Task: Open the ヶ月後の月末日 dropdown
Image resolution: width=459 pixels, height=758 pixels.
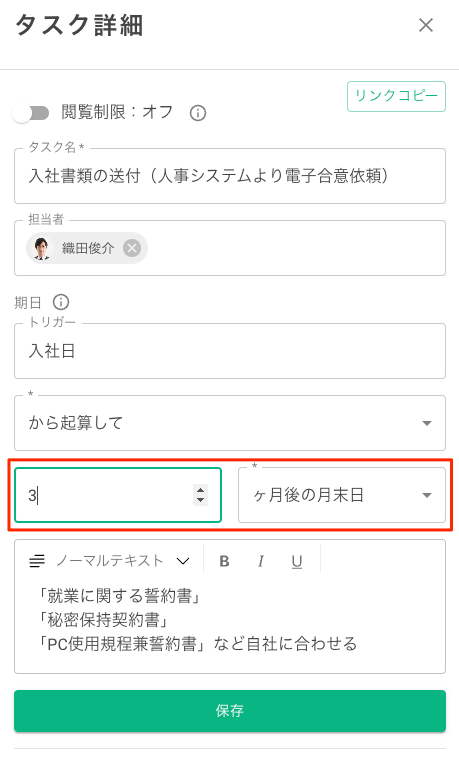Action: 341,495
